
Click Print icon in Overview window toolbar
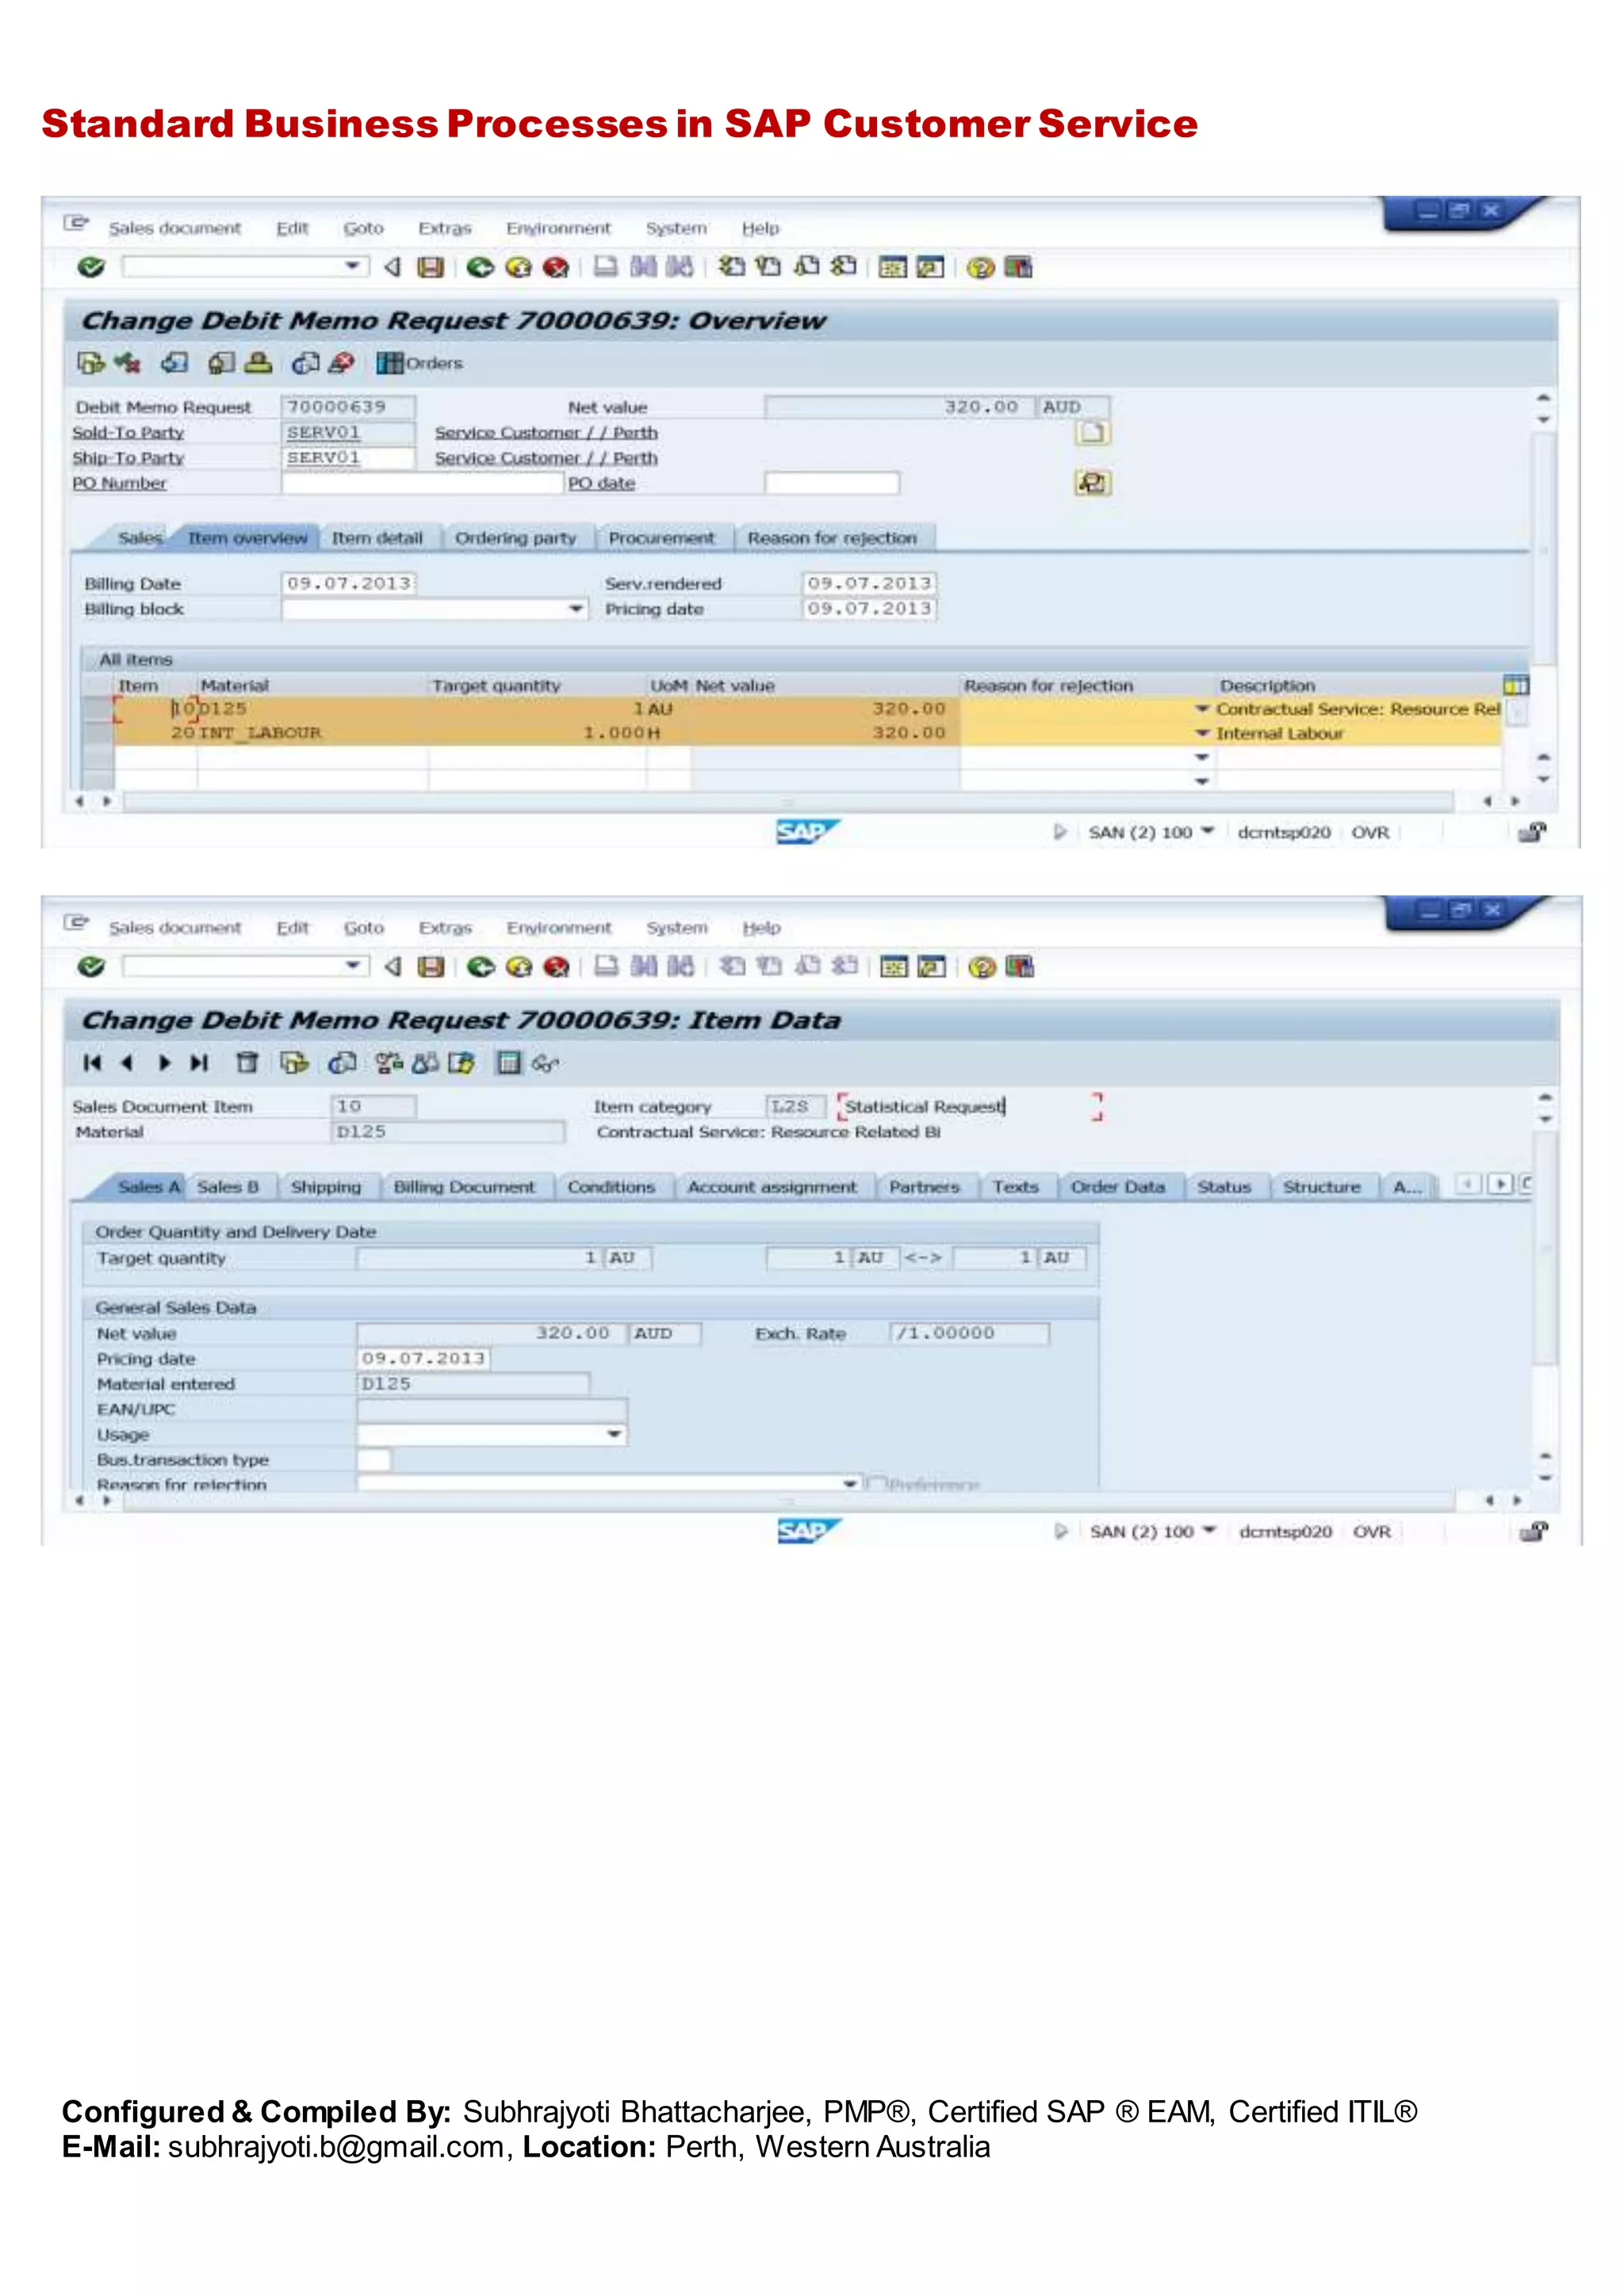pos(605,266)
